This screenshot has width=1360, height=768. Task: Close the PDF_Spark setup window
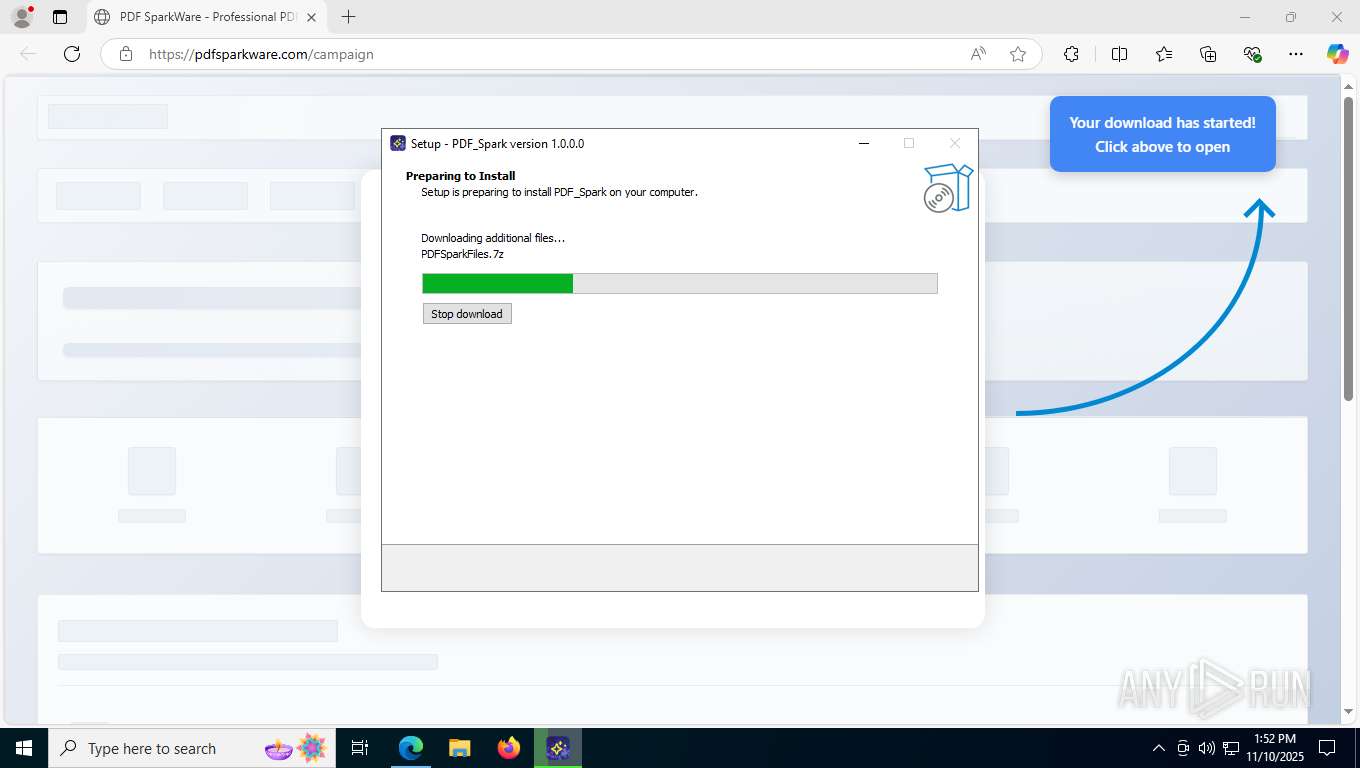coord(954,143)
